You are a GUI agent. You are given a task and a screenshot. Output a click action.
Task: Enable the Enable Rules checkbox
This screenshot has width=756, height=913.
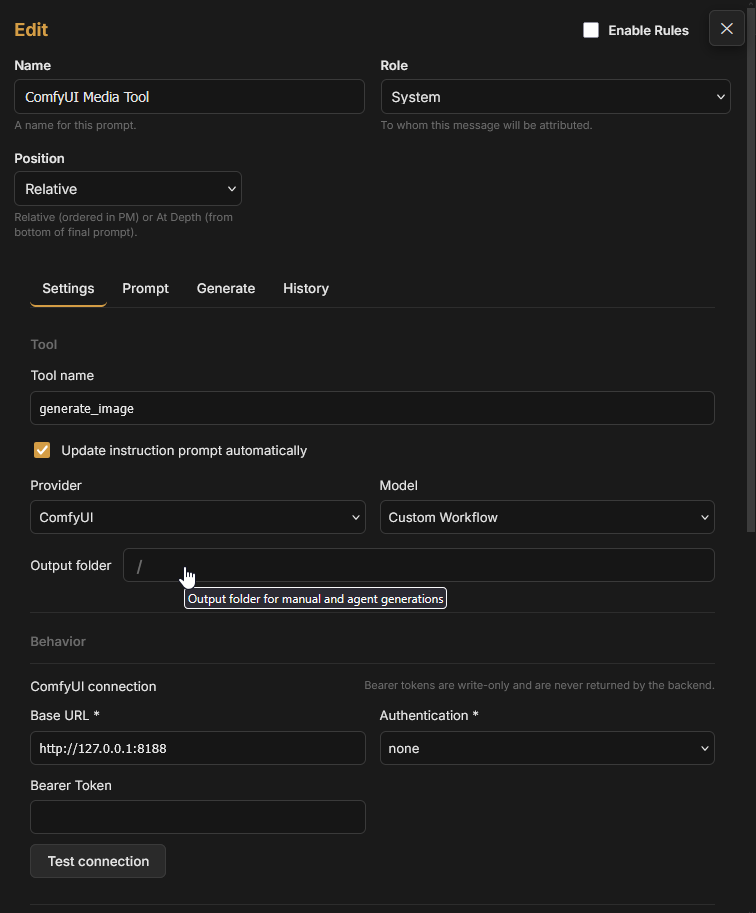(x=591, y=30)
